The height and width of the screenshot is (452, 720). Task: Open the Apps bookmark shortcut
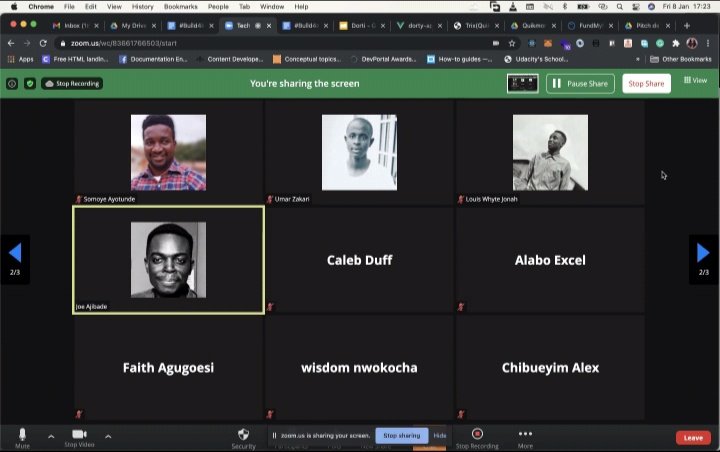tap(21, 59)
